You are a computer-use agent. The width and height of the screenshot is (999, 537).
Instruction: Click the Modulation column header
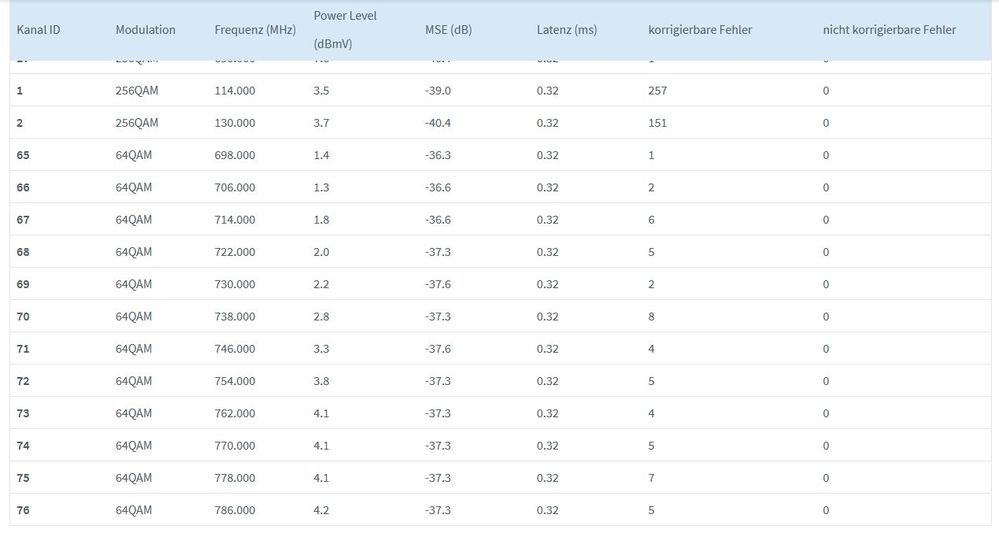click(145, 30)
